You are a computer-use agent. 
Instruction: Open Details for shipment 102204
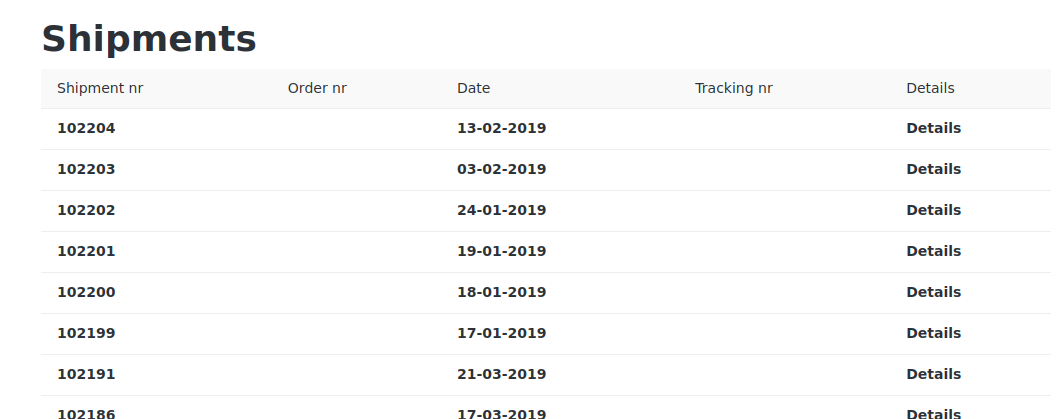click(x=933, y=129)
